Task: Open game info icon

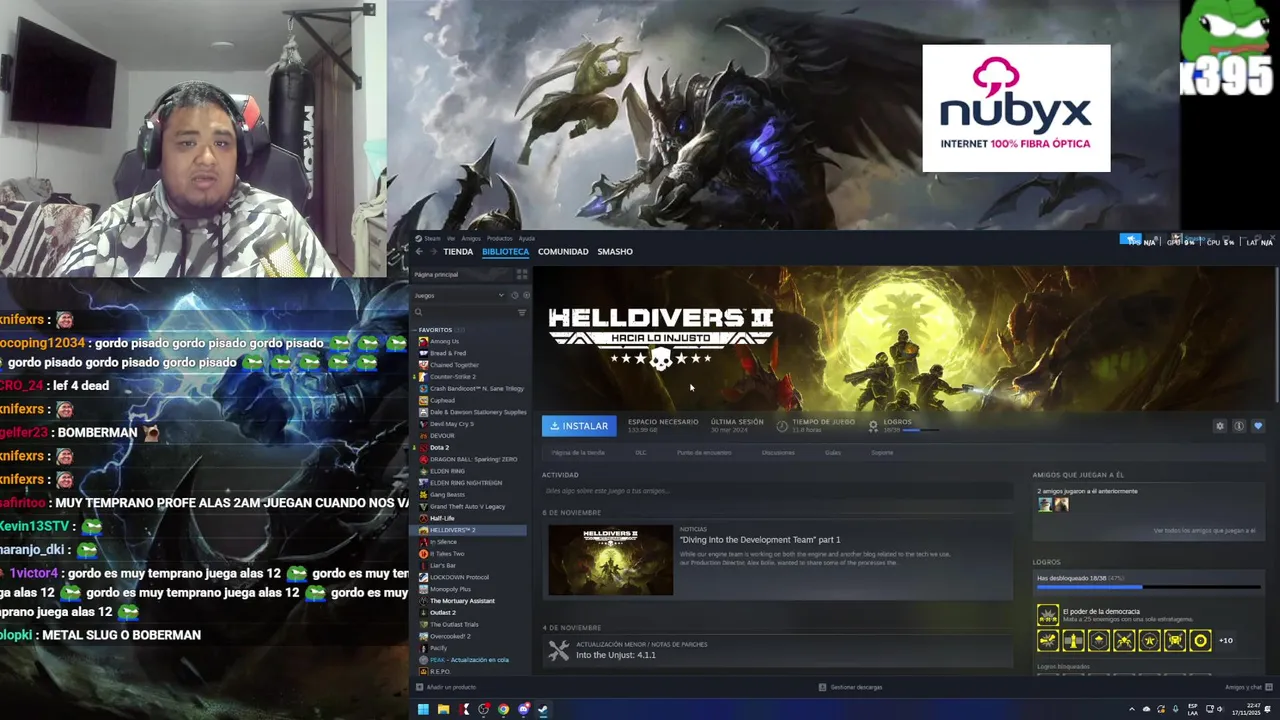Action: [1239, 426]
